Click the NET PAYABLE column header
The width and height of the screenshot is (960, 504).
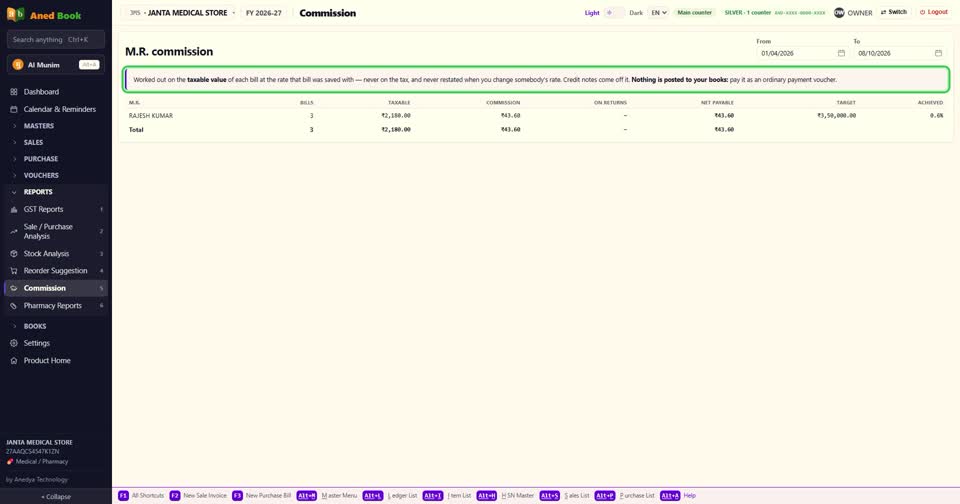point(717,102)
